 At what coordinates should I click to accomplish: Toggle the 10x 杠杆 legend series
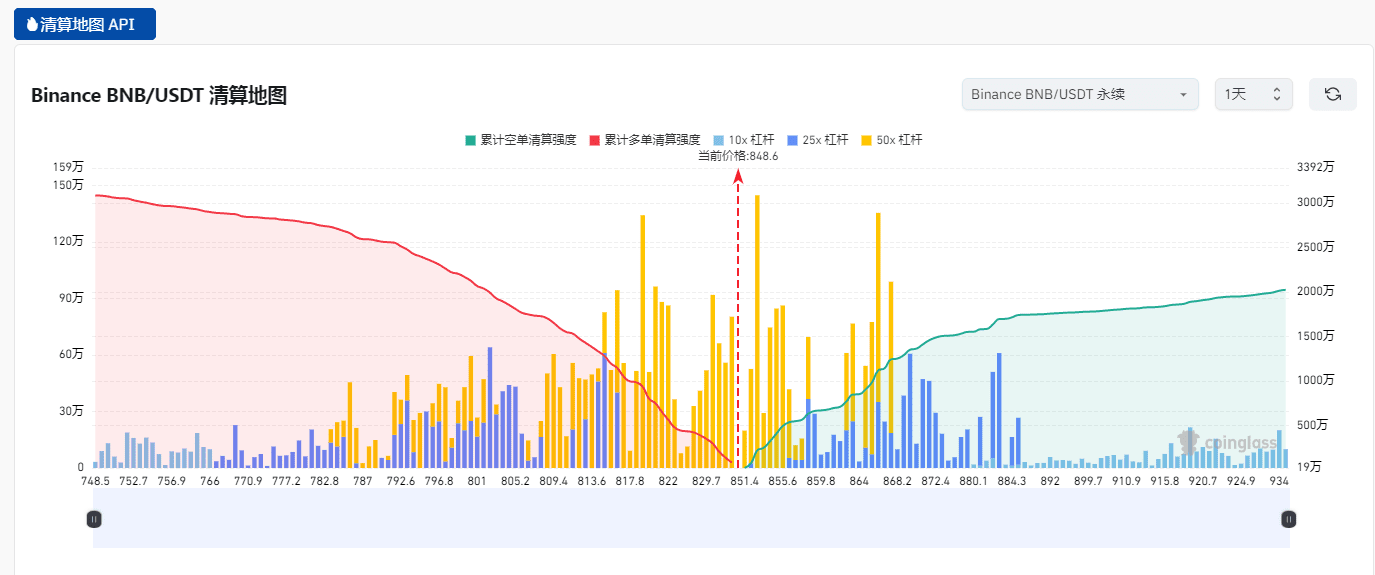(744, 140)
